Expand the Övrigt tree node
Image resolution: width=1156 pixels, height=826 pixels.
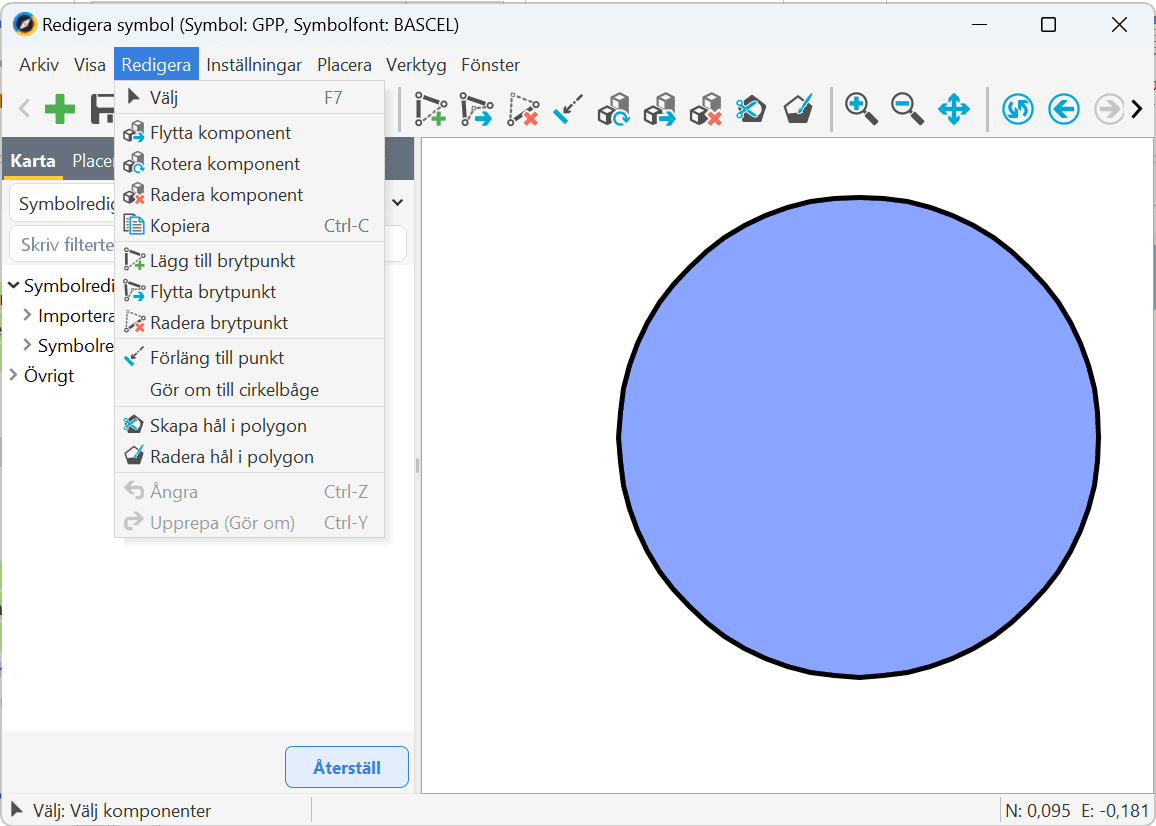point(13,376)
